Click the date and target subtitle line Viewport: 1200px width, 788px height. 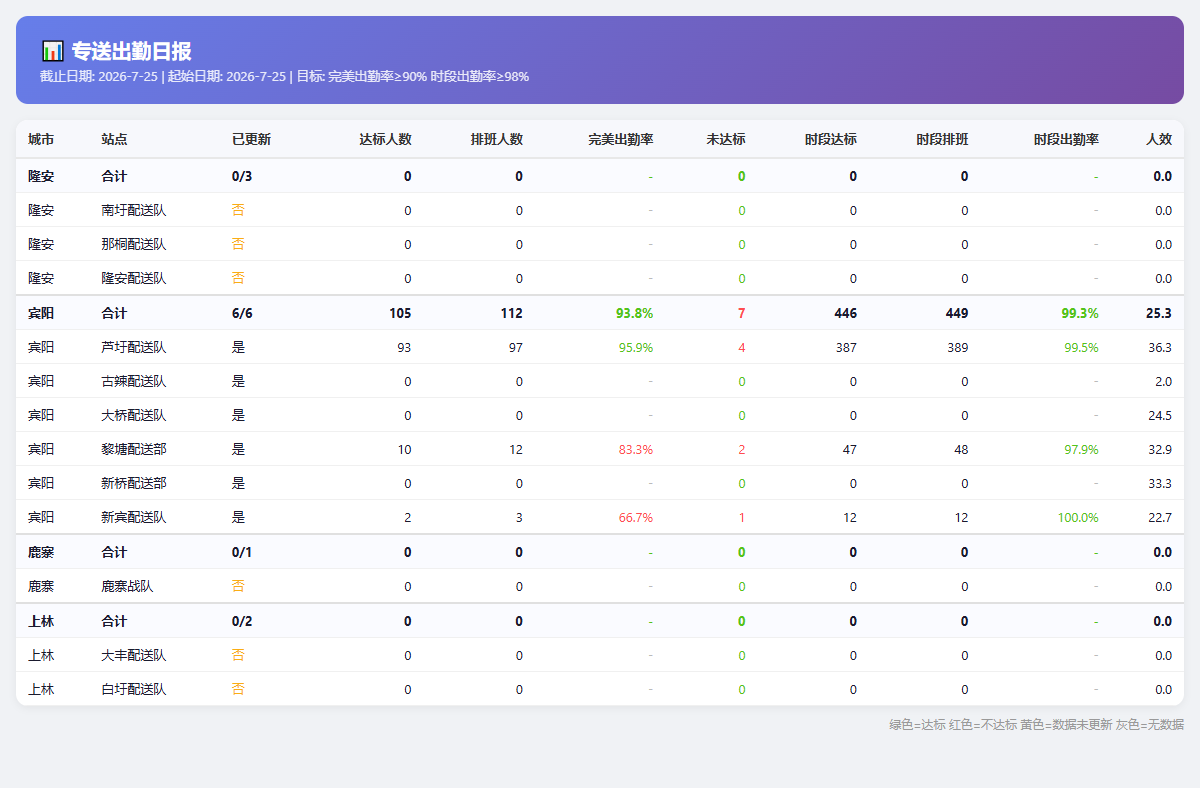tap(284, 77)
